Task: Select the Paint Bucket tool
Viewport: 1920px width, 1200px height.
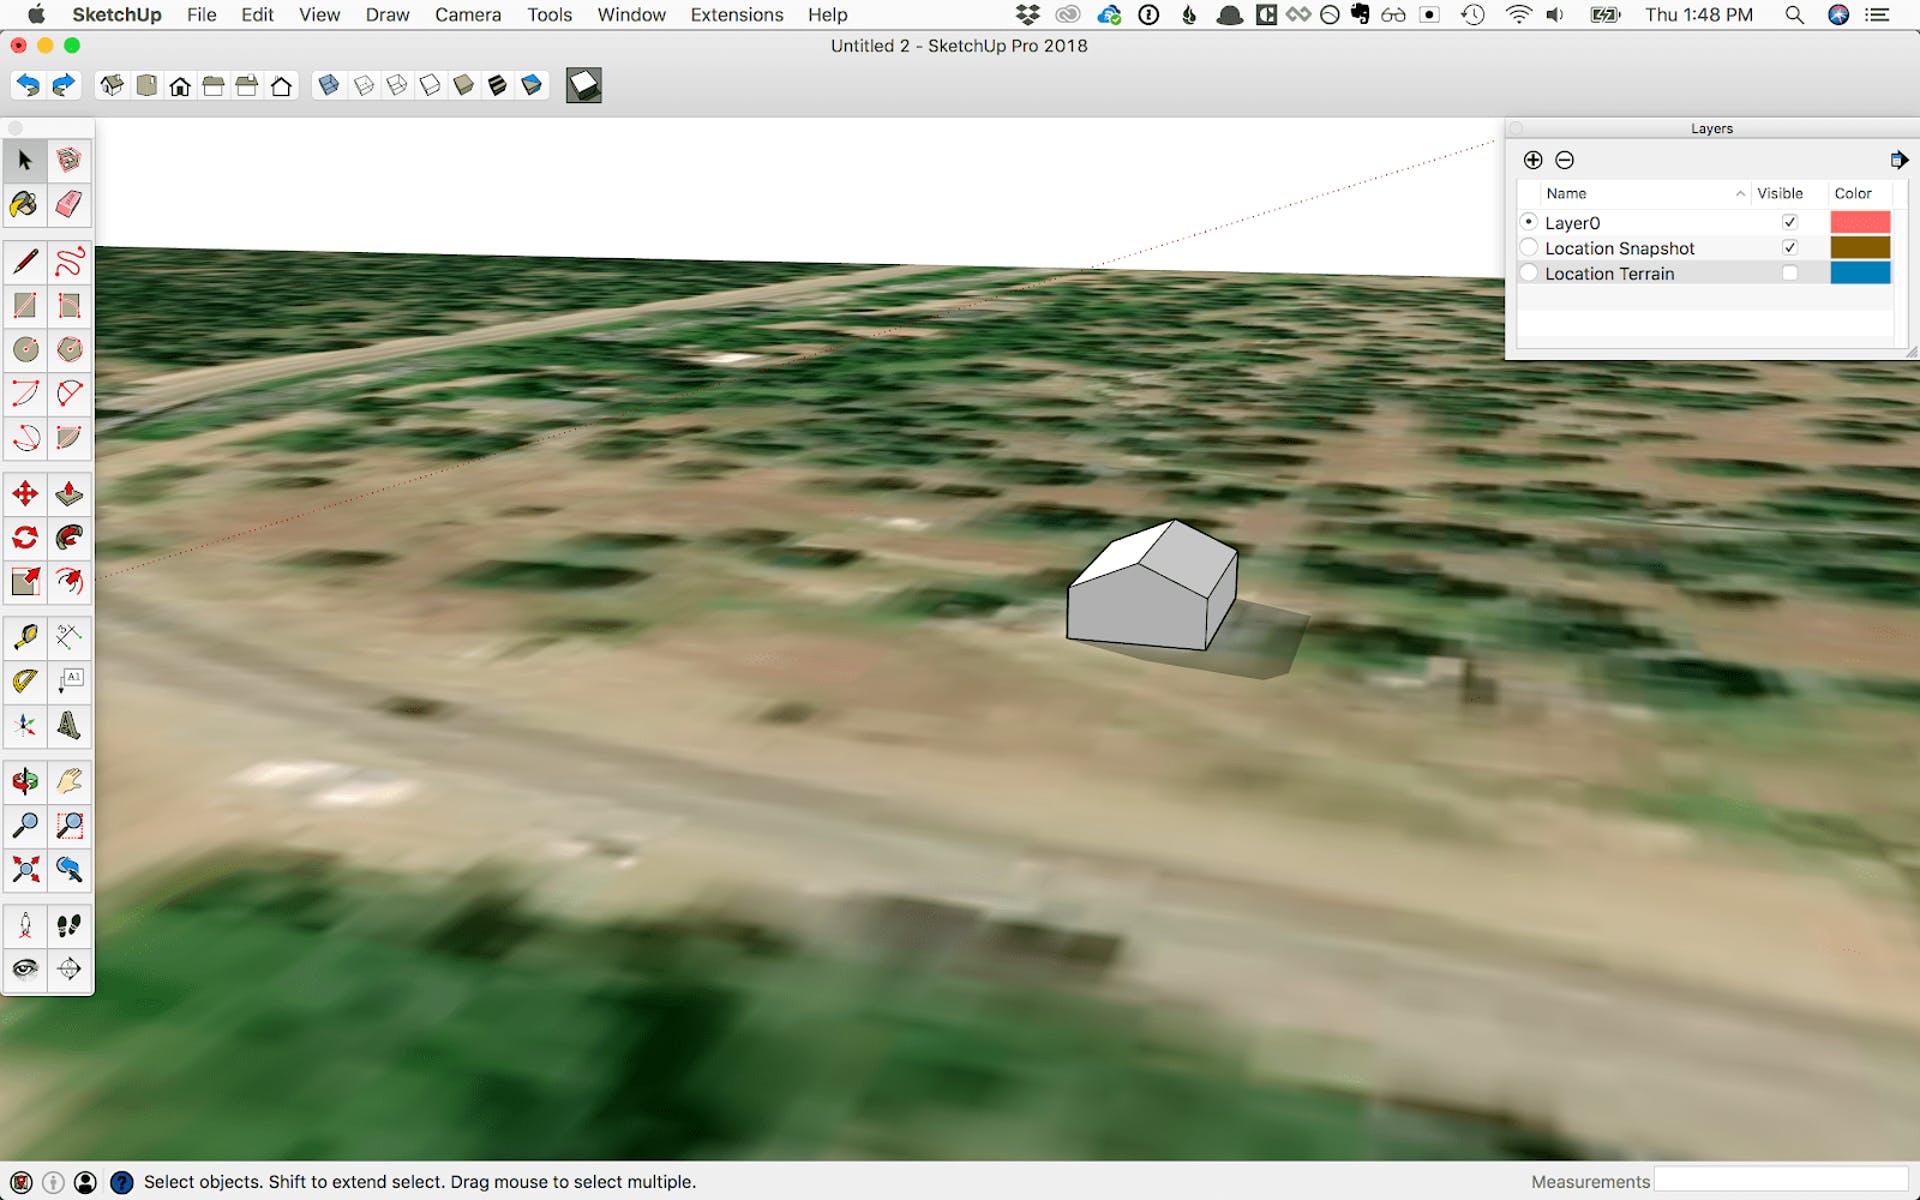Action: coord(25,204)
